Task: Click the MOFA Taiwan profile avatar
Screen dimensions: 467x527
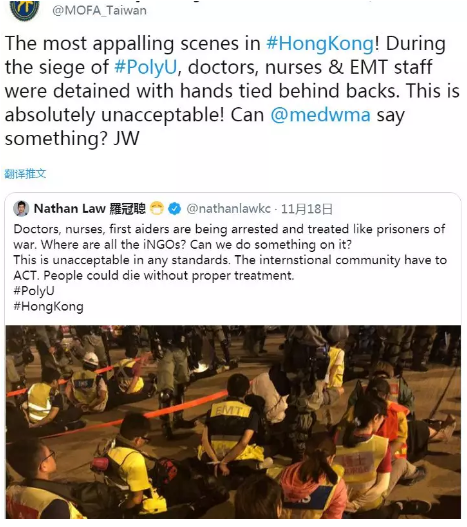Action: tap(25, 9)
